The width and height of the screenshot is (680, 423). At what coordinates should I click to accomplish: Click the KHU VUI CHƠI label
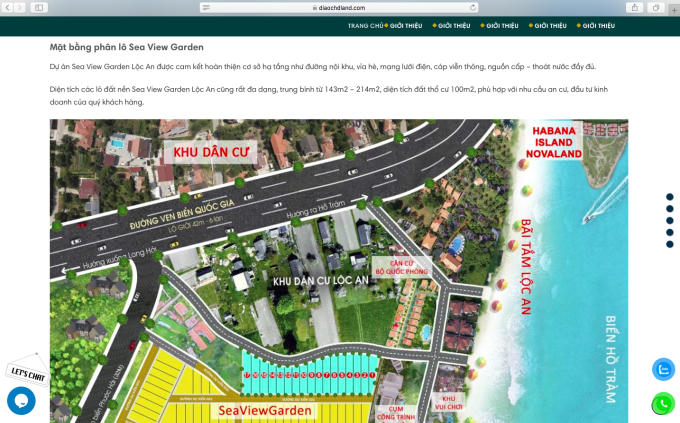click(449, 403)
